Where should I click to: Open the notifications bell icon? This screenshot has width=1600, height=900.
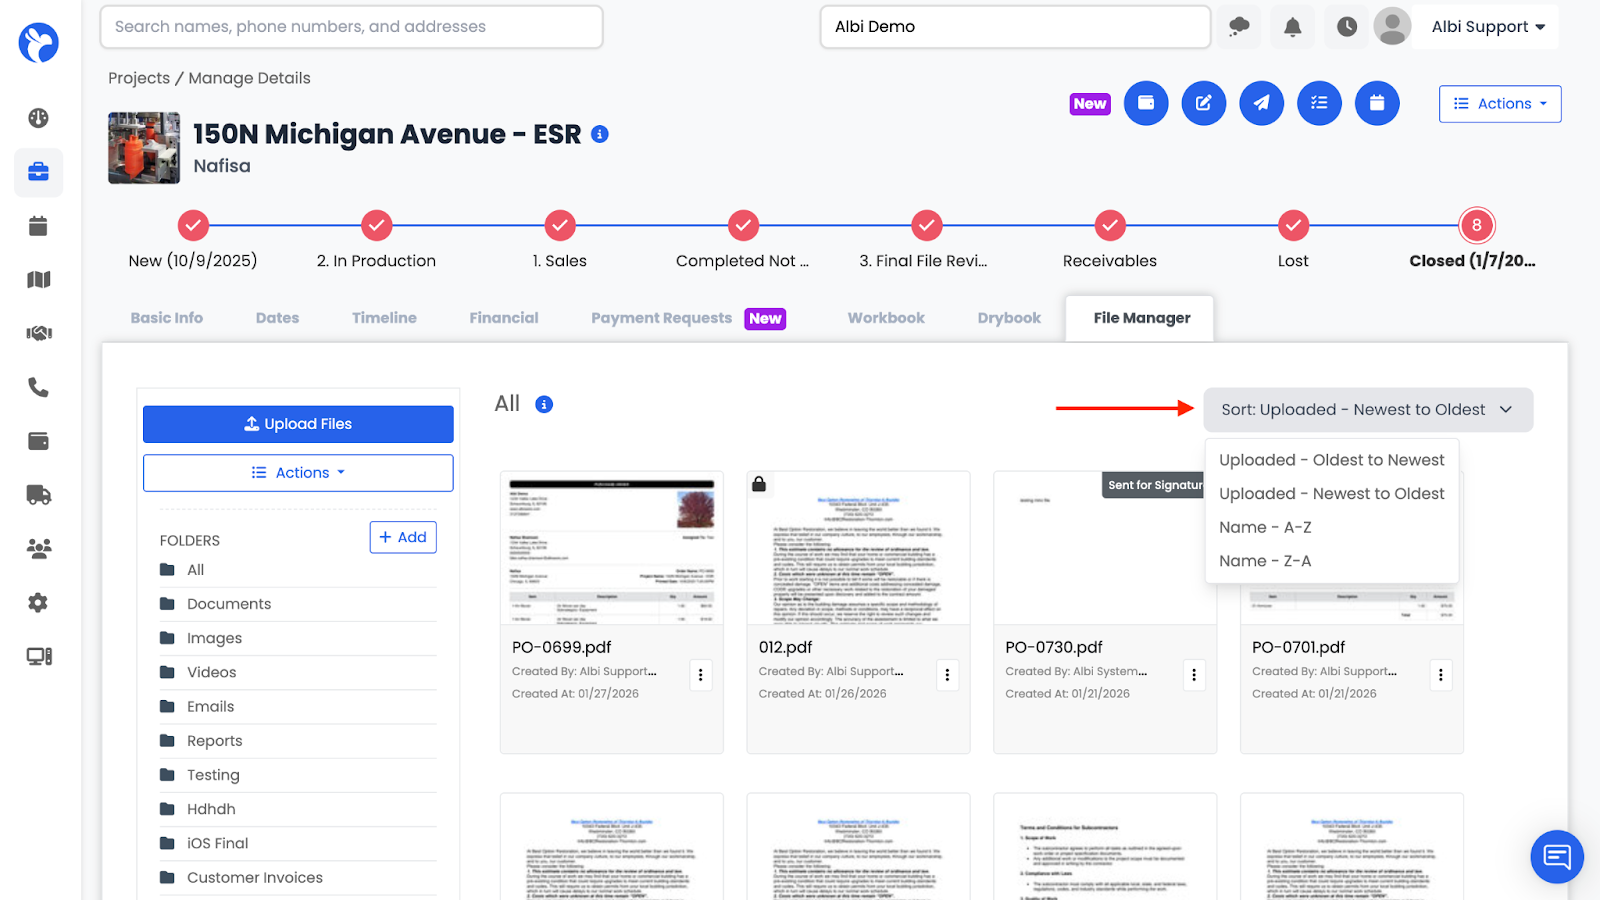pyautogui.click(x=1292, y=27)
